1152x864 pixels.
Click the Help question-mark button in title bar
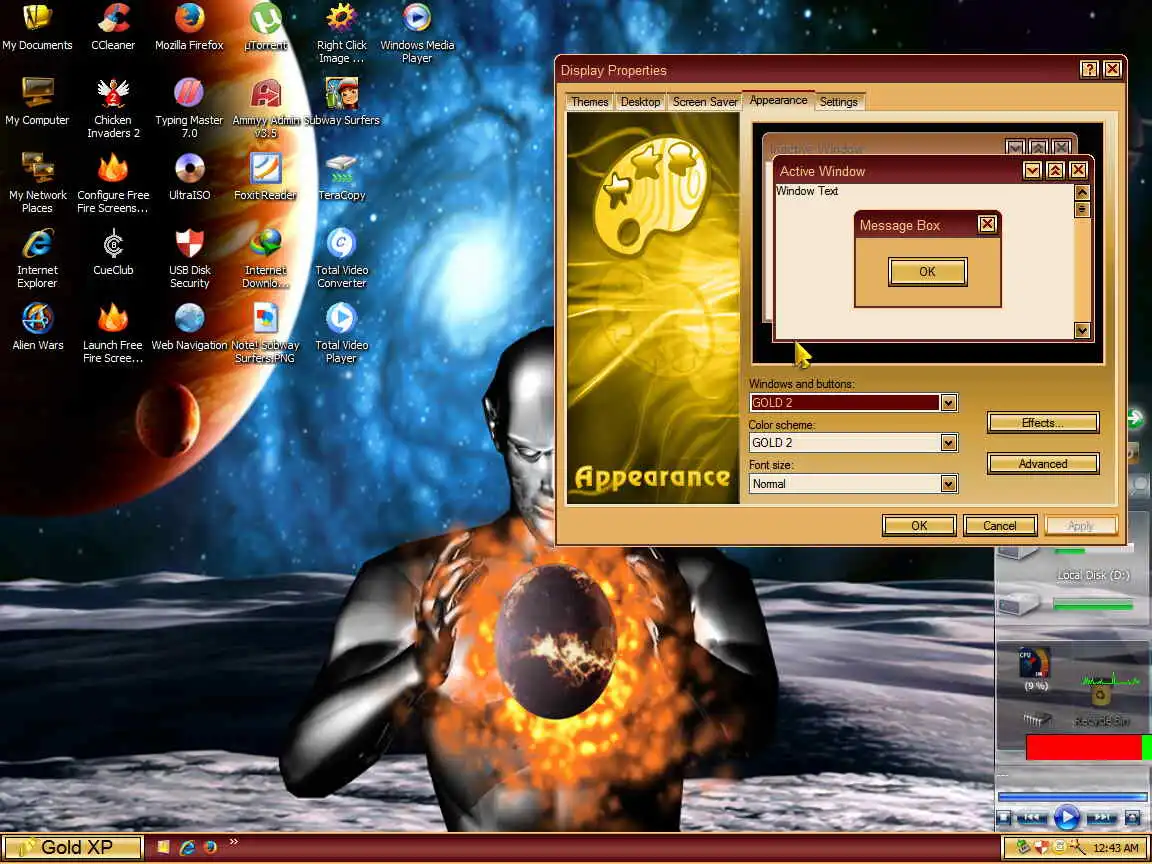[1089, 70]
